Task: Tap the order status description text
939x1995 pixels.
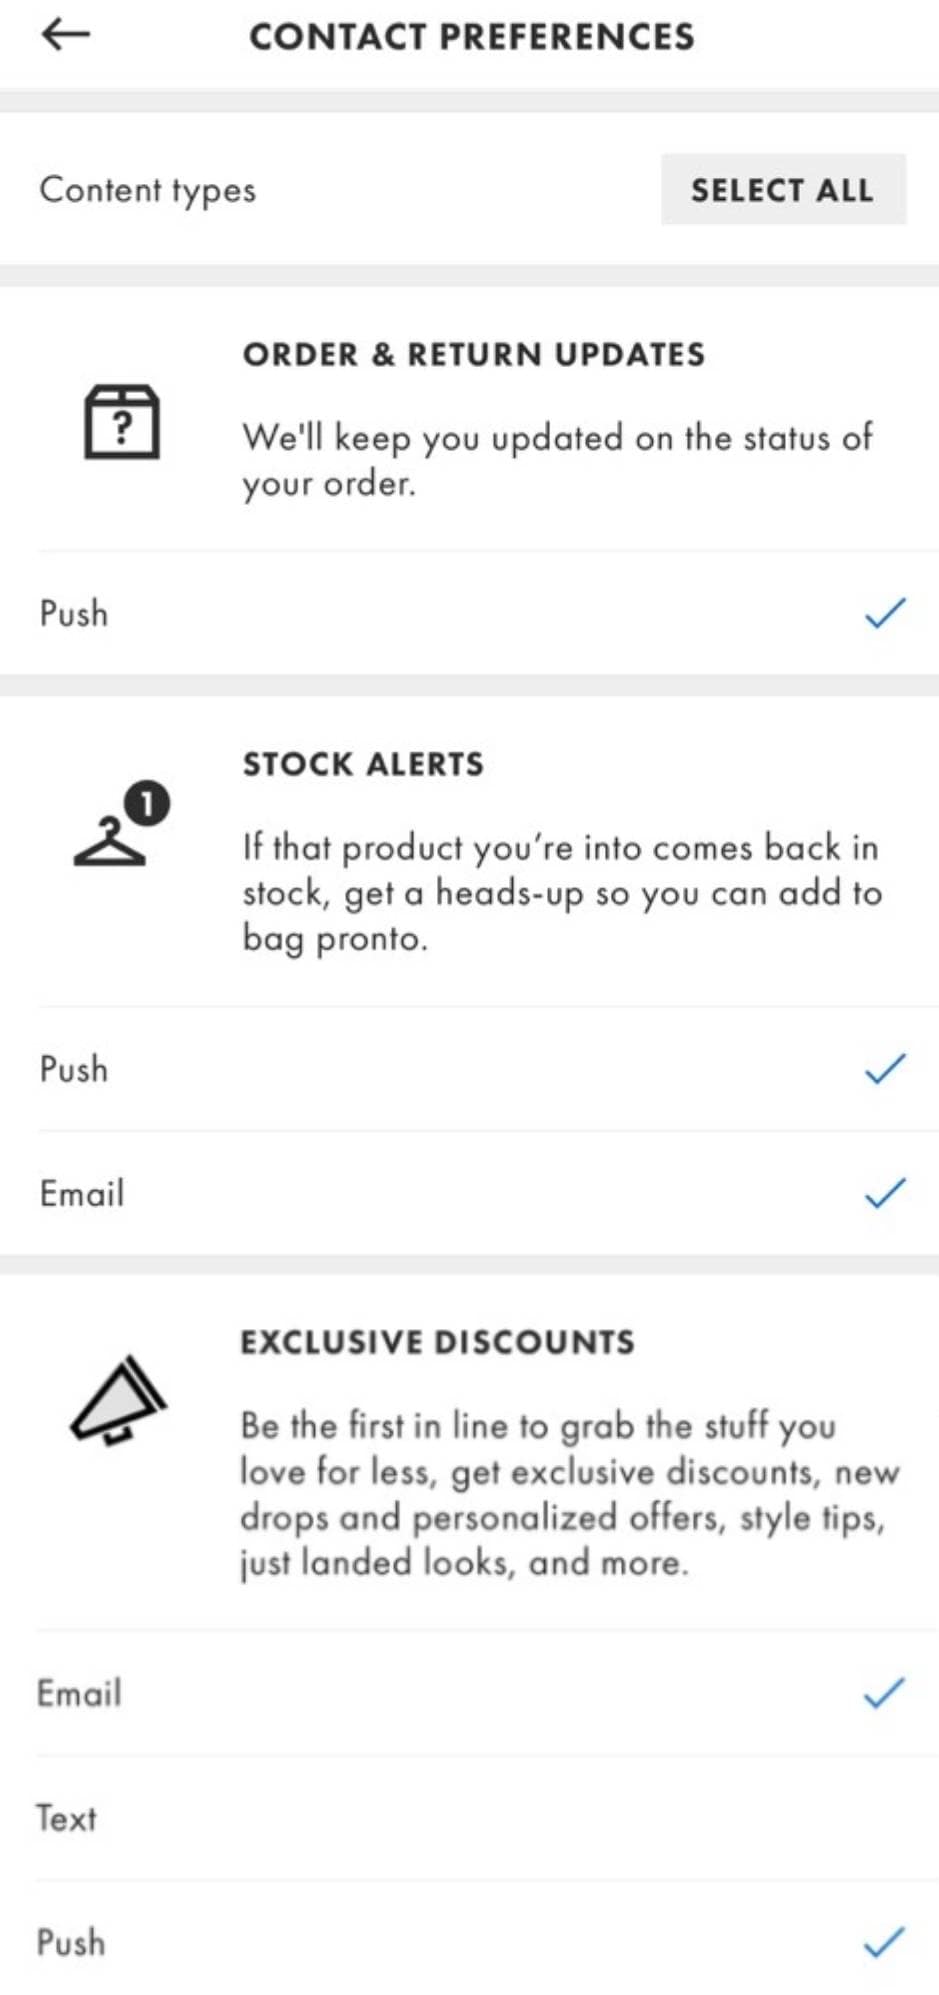Action: click(x=556, y=460)
